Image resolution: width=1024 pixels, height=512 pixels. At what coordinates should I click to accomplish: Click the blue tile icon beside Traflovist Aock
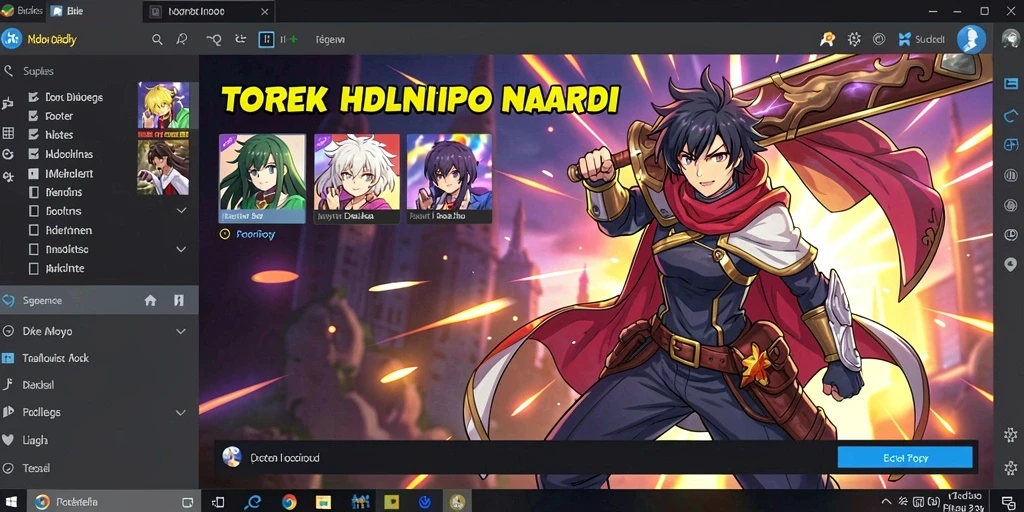[8, 358]
